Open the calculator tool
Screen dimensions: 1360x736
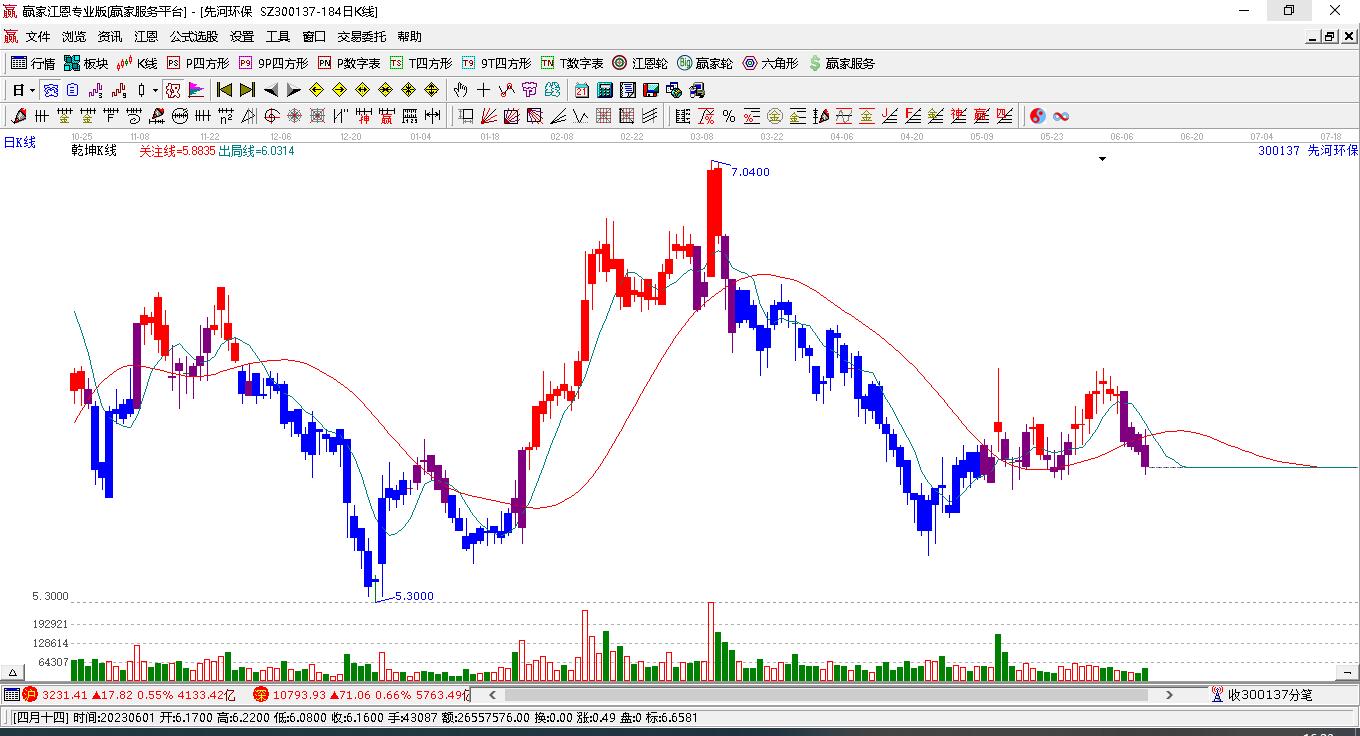point(604,90)
